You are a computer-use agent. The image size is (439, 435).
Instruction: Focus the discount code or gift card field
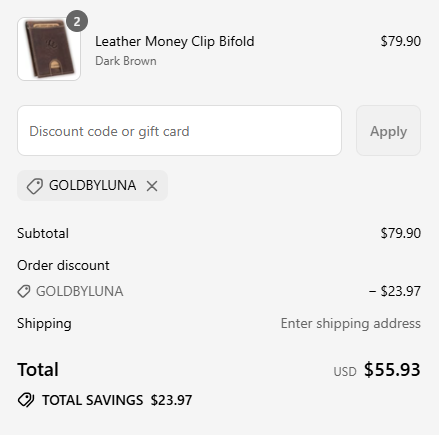(179, 131)
